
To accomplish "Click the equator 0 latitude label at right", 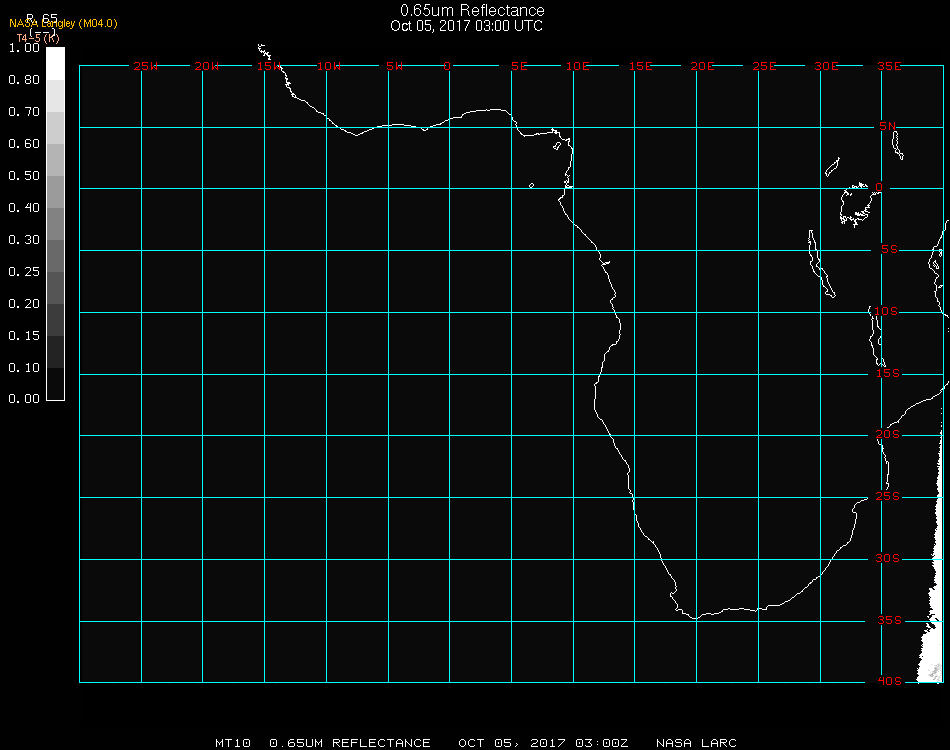I will click(879, 187).
